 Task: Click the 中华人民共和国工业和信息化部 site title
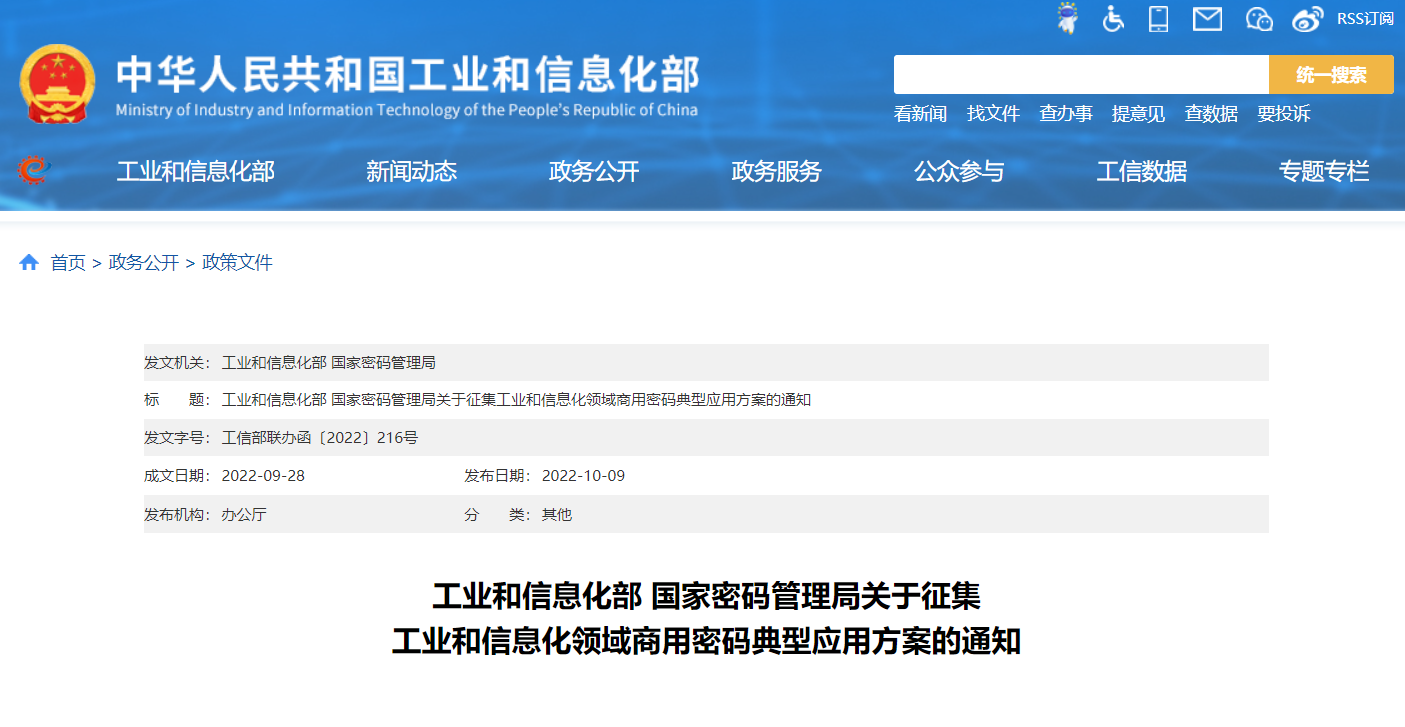pos(407,75)
